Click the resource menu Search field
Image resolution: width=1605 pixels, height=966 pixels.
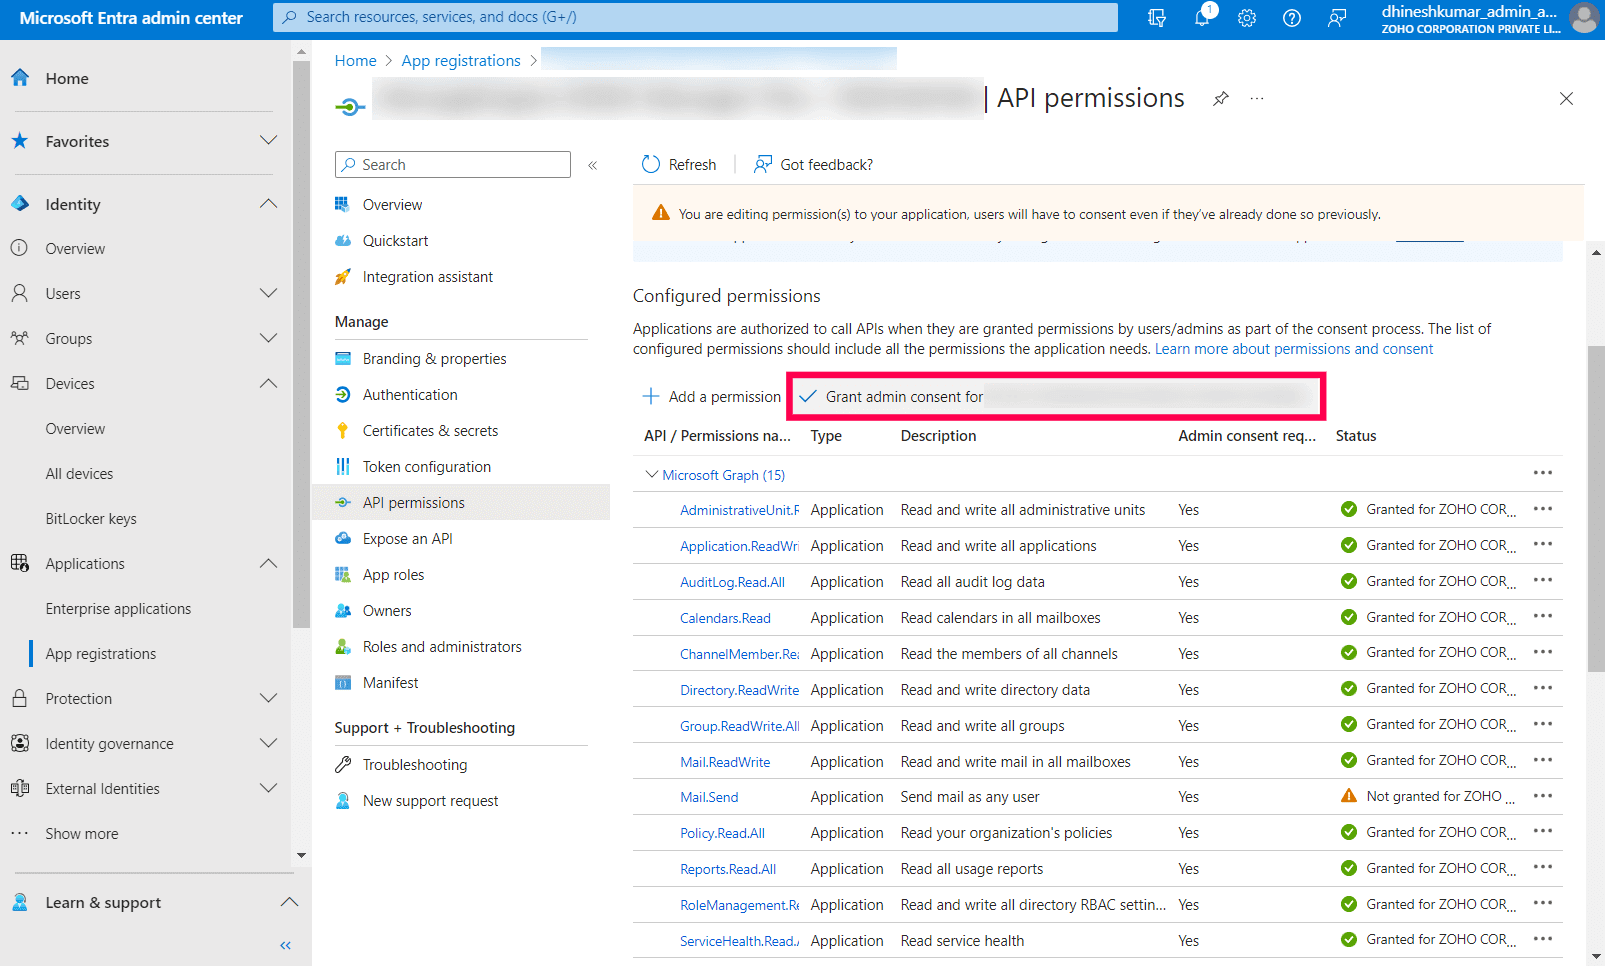[453, 165]
